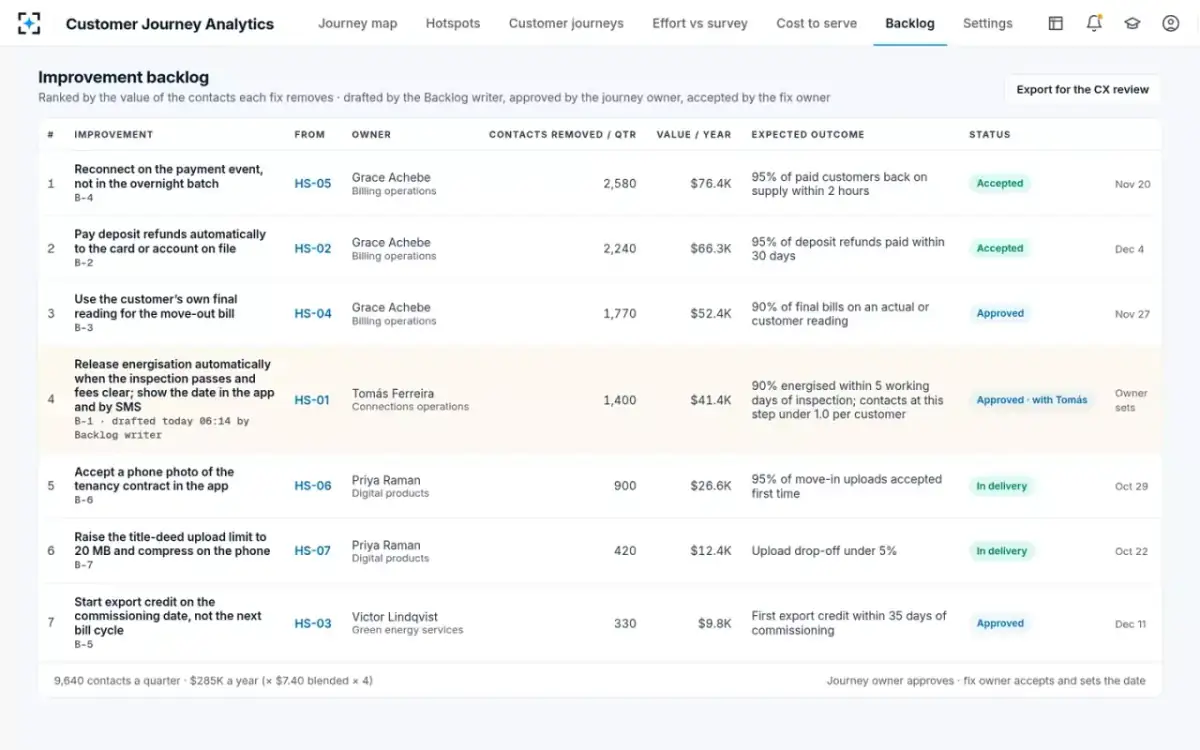Click the 'Owner sets' date cell
This screenshot has height=750, width=1200.
click(1131, 400)
